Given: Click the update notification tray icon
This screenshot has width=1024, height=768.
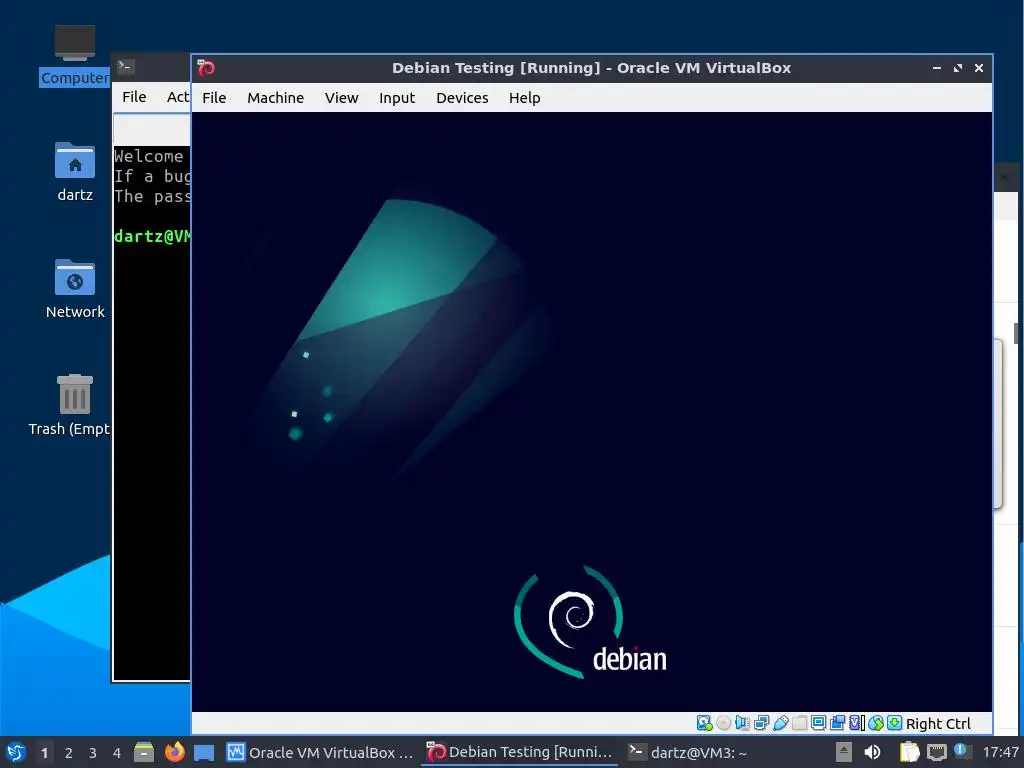Looking at the screenshot, I should click(x=961, y=751).
